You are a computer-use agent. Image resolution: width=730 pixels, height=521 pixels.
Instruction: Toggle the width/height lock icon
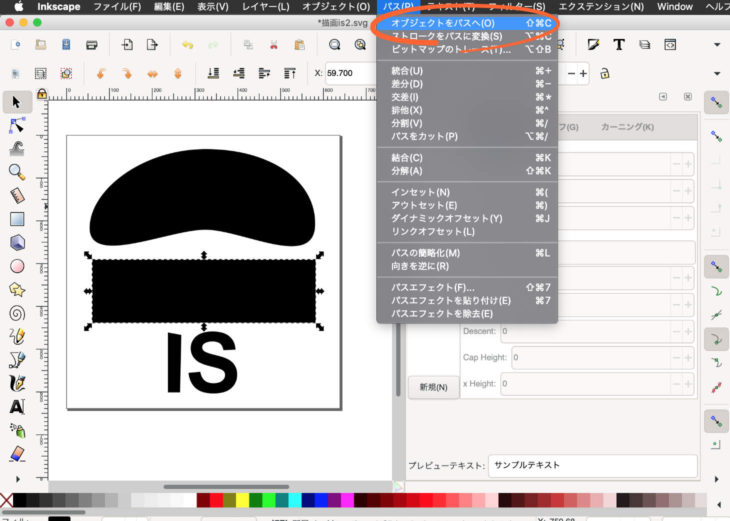point(606,73)
